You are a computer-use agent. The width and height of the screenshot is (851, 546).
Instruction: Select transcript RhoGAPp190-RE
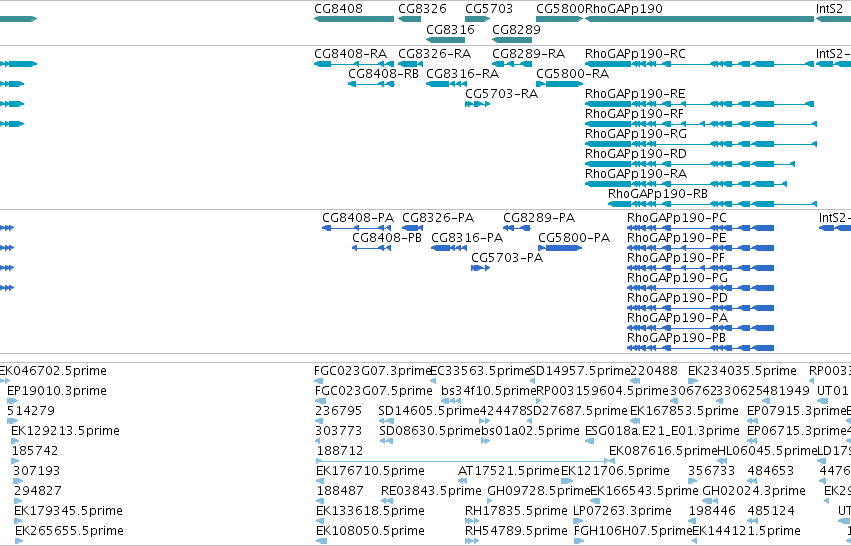pos(700,104)
